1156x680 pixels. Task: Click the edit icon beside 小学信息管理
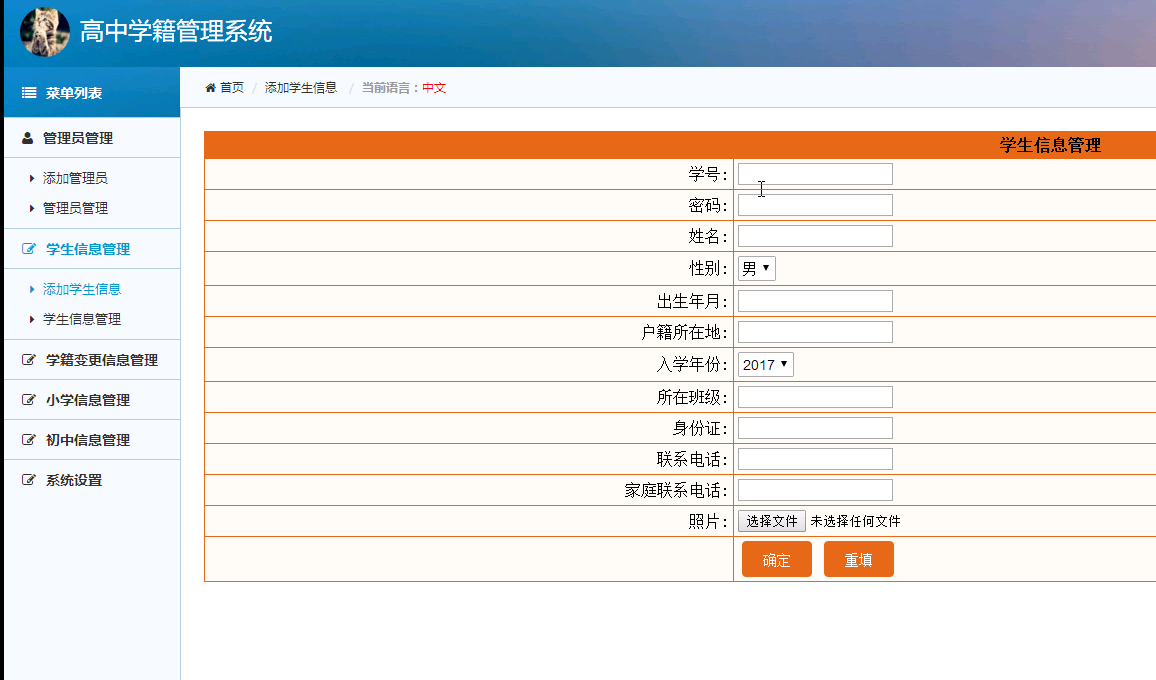point(29,400)
